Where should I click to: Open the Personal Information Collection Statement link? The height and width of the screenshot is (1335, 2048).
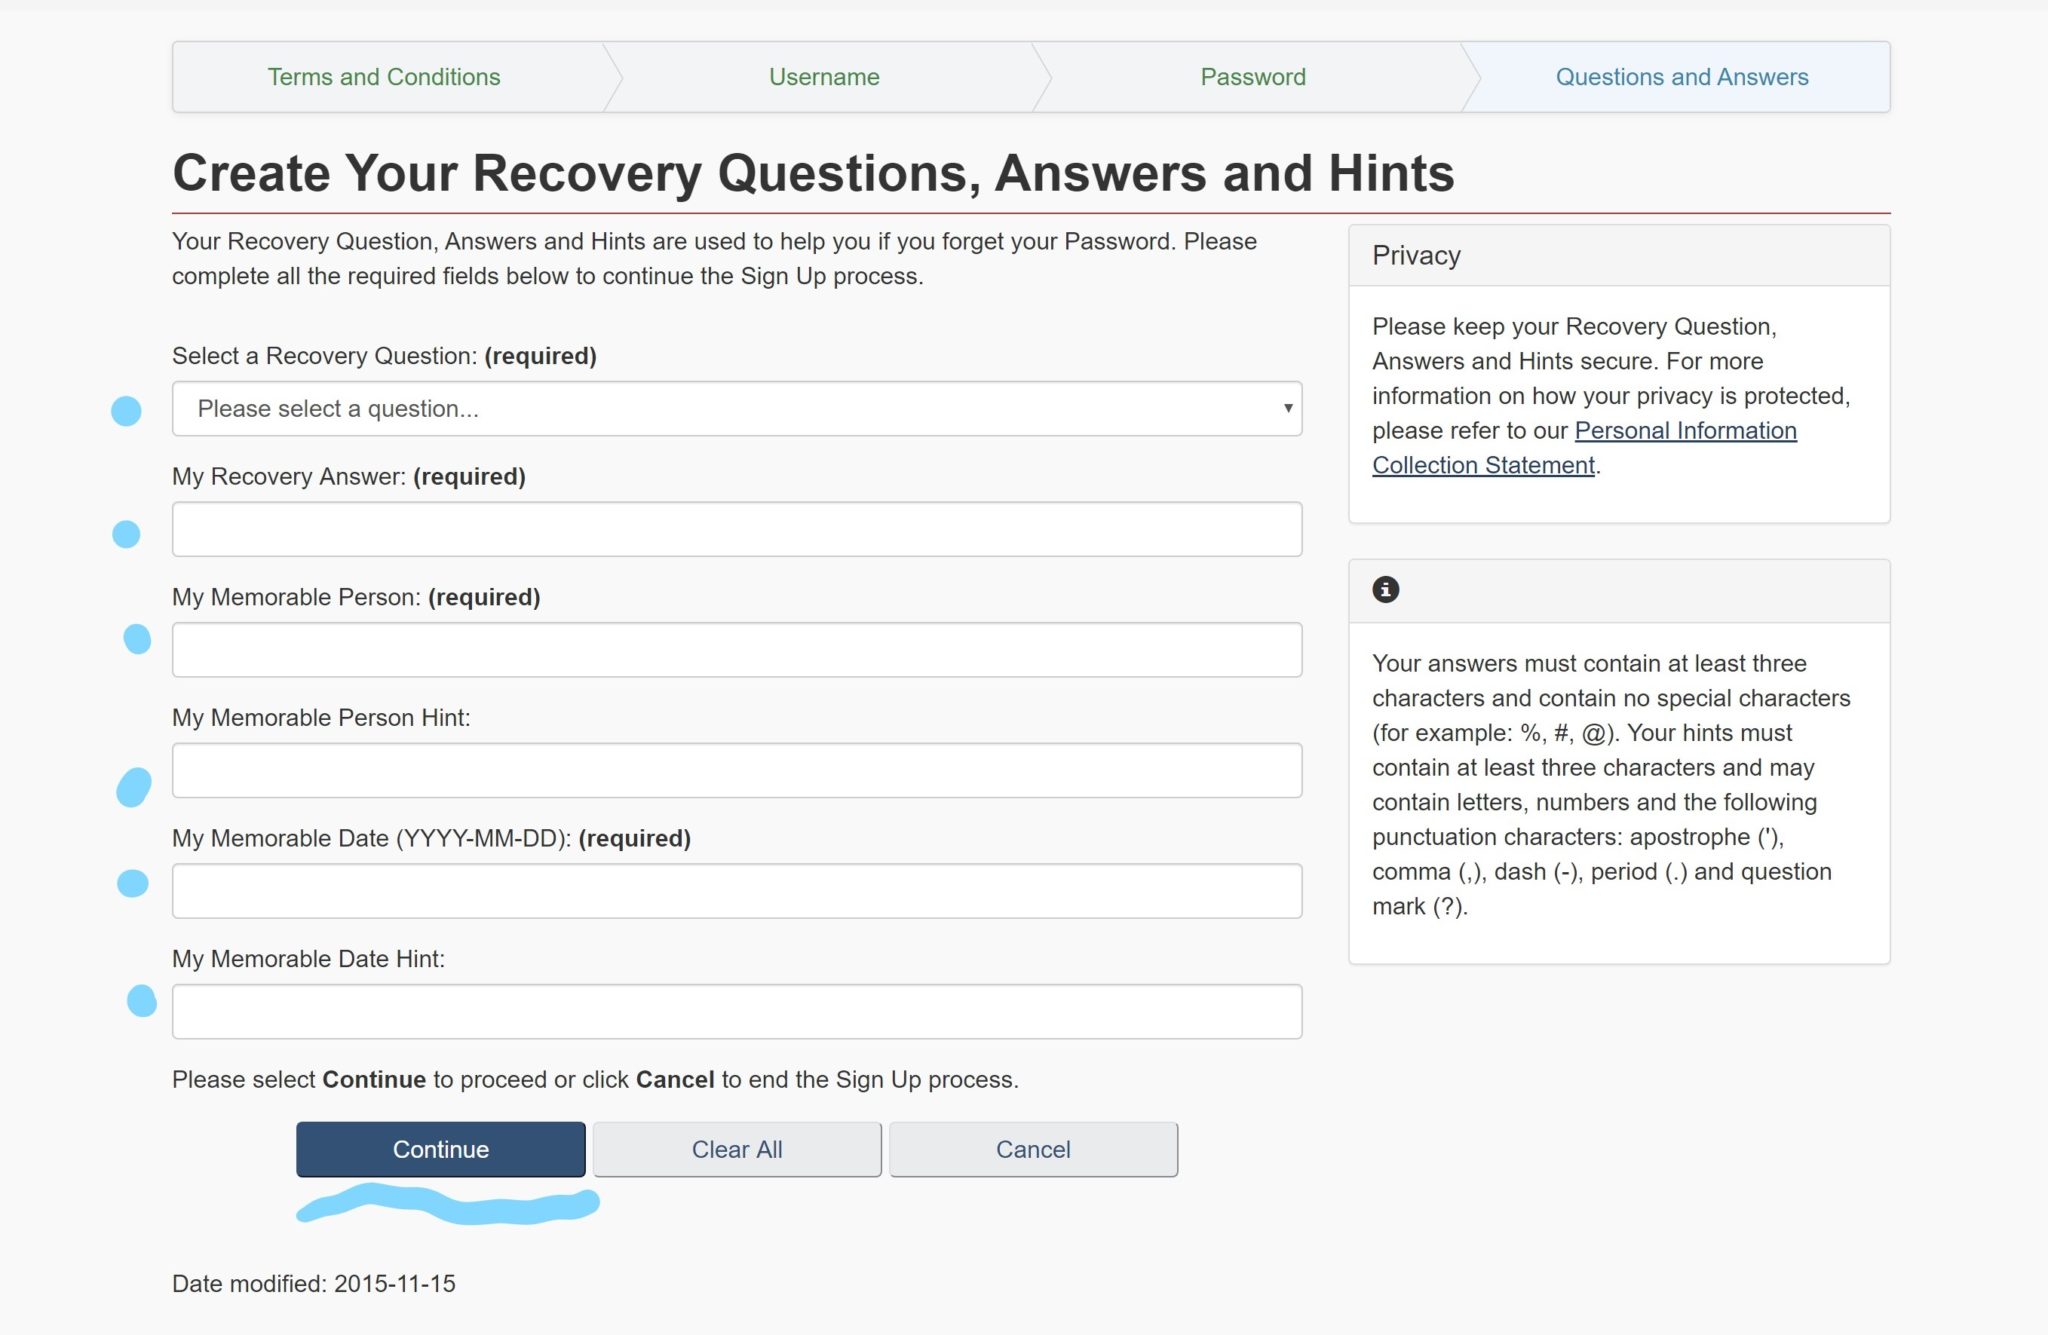[1685, 431]
